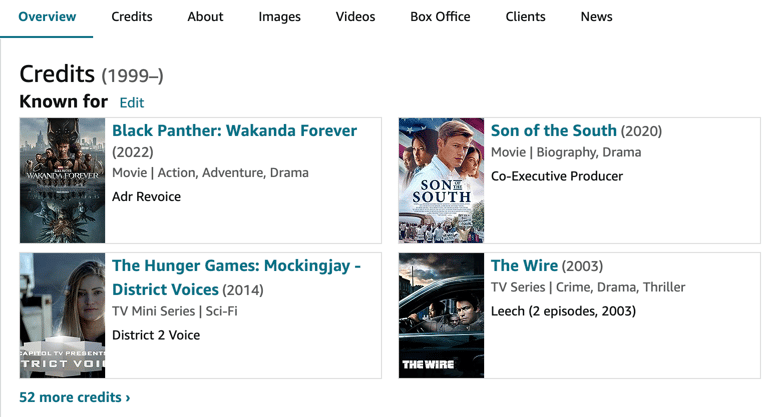Click the Edit link beside Known for
Screen dimensions: 768x417
(131, 103)
